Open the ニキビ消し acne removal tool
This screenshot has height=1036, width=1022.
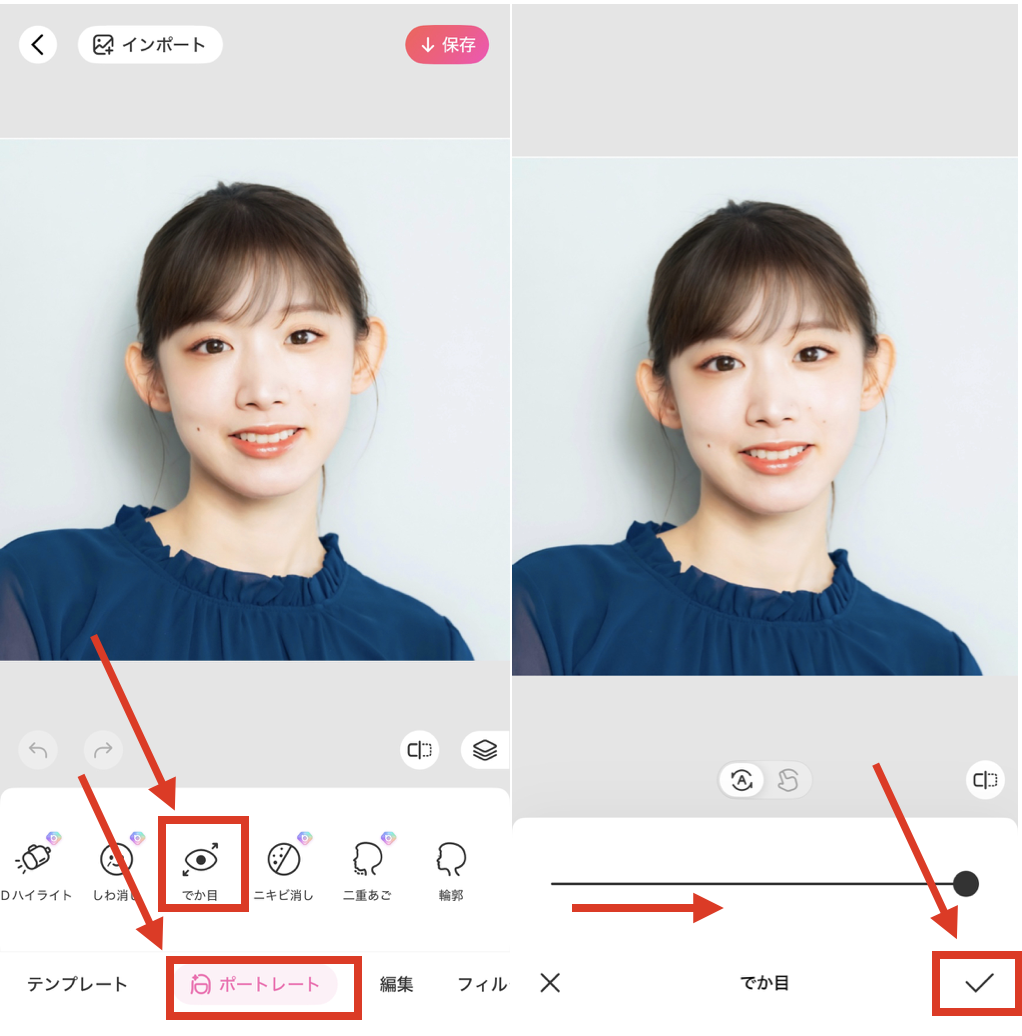click(x=283, y=862)
